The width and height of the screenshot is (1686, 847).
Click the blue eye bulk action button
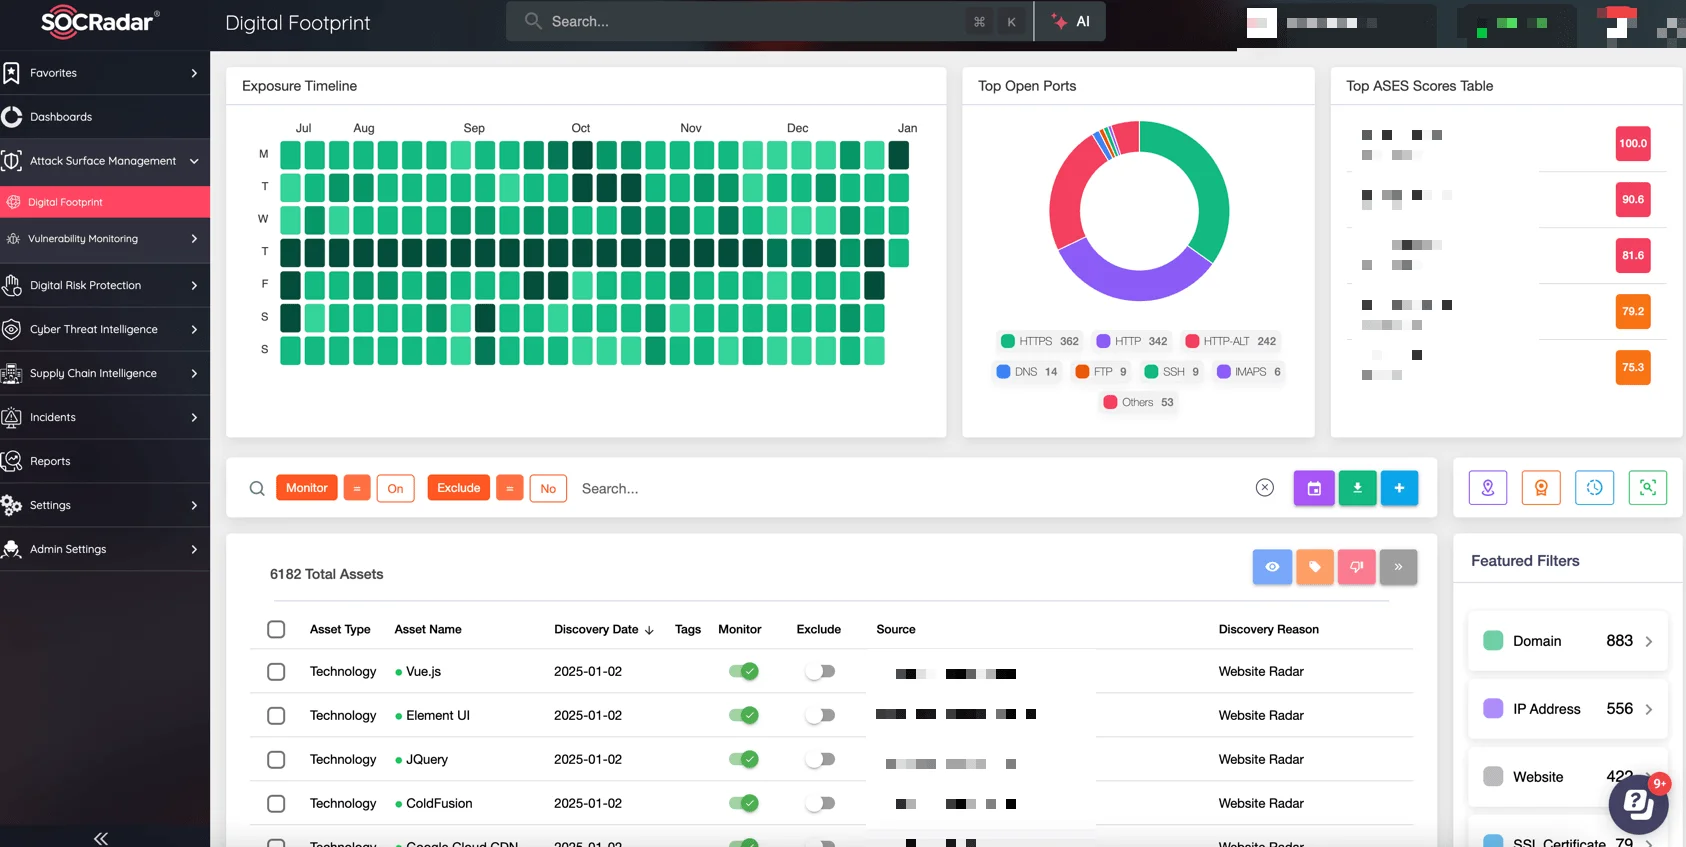tap(1272, 567)
